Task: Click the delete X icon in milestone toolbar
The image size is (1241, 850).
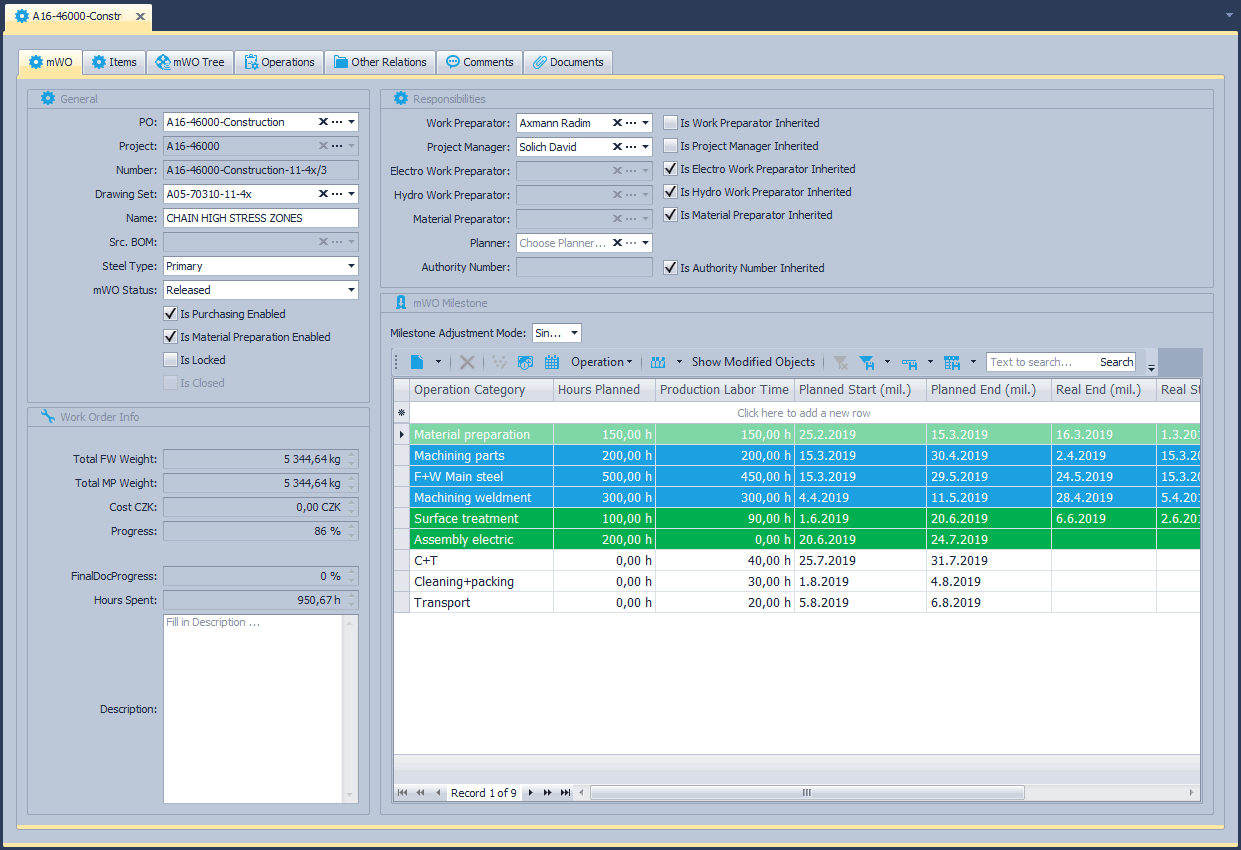Action: (467, 362)
